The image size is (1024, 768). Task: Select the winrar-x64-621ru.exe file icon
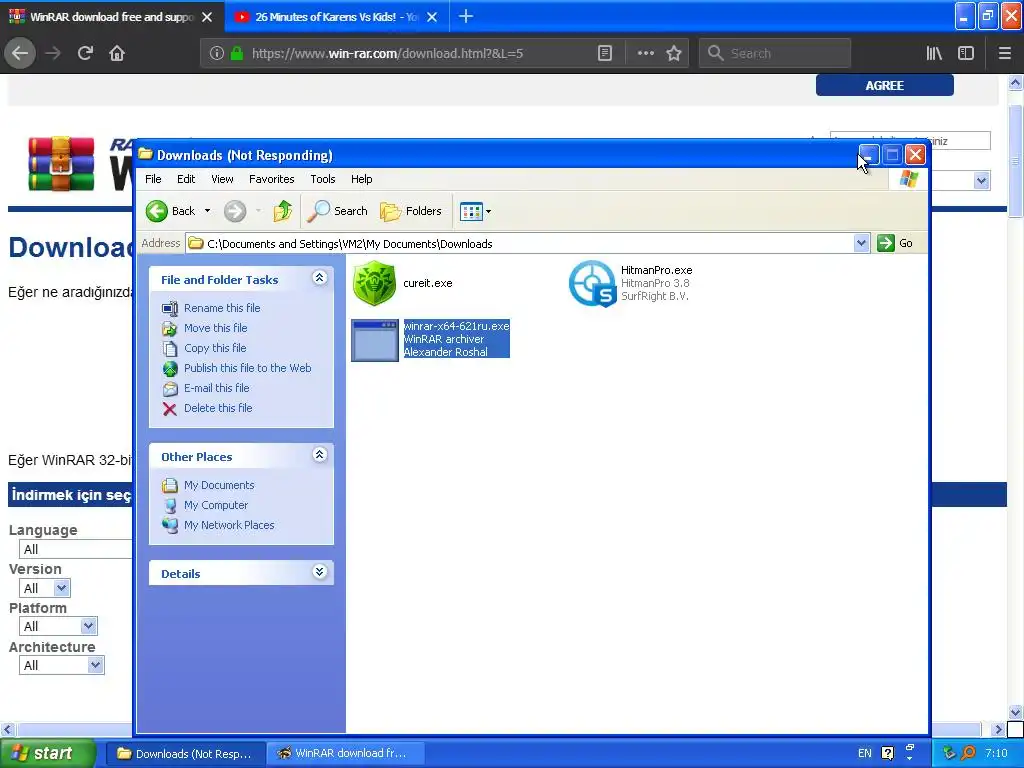[x=375, y=340]
